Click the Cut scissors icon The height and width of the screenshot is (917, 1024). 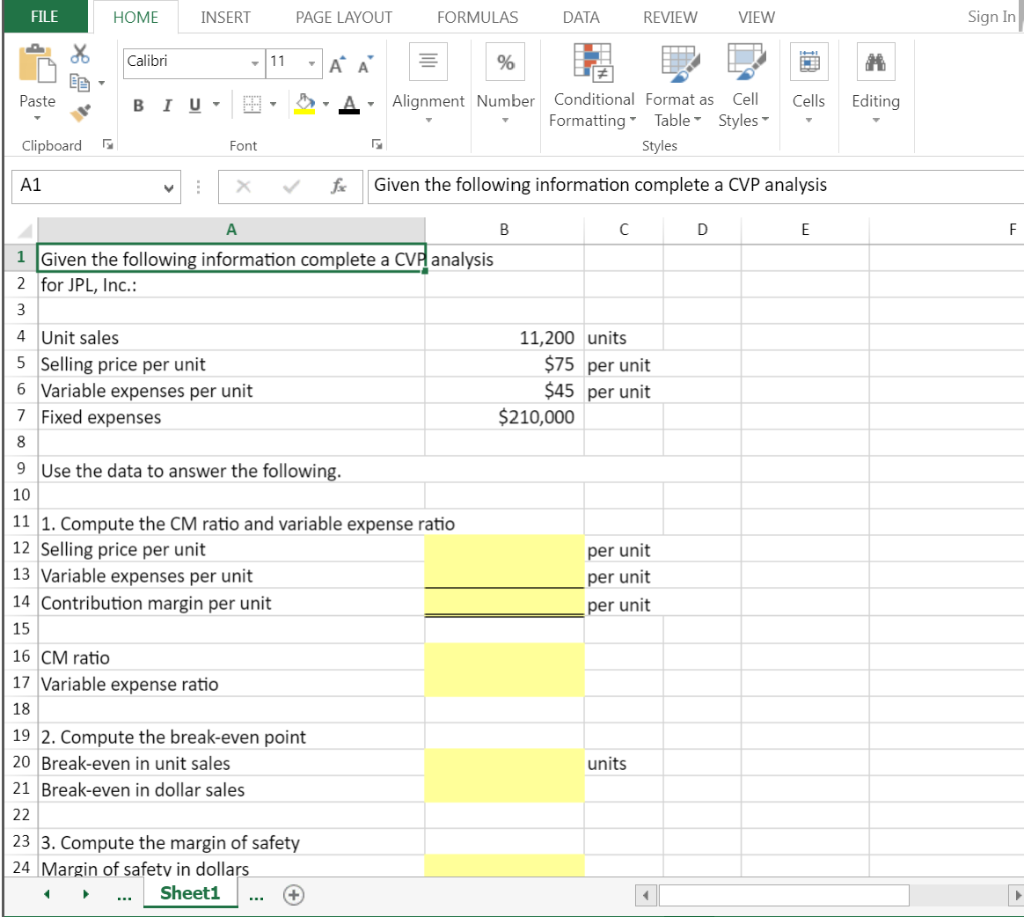[80, 54]
